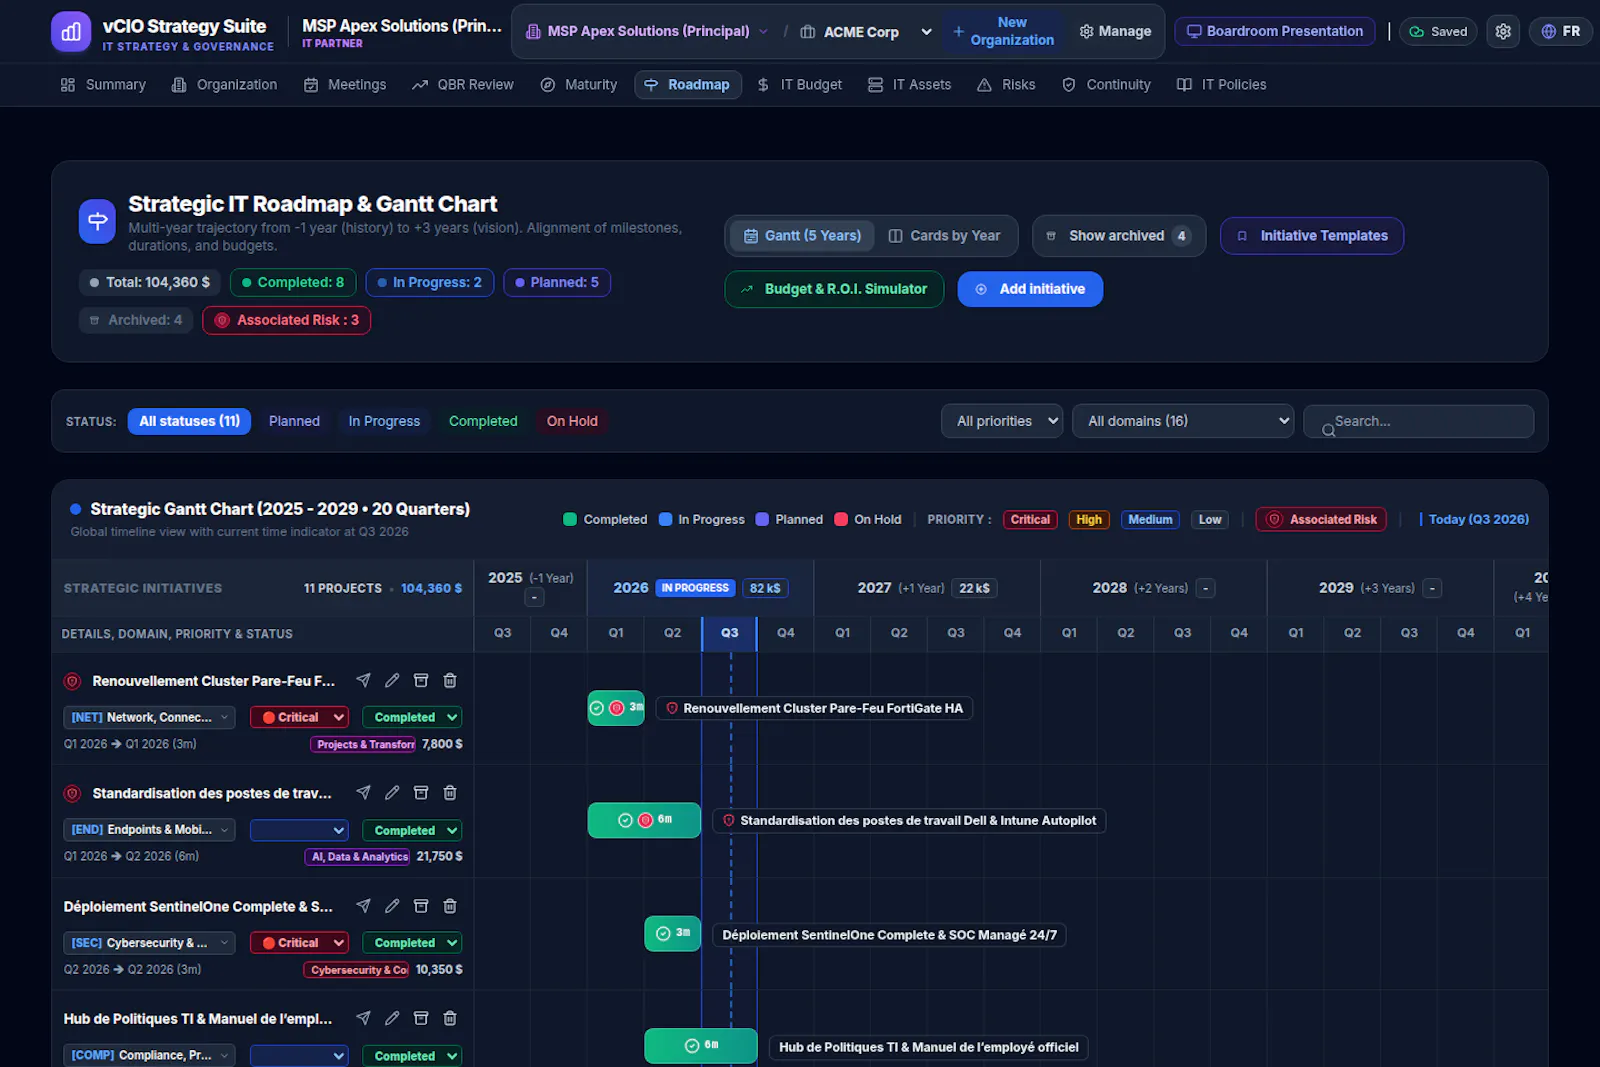Image resolution: width=1600 pixels, height=1067 pixels.
Task: Launch Boardroom Presentation
Action: pos(1275,31)
